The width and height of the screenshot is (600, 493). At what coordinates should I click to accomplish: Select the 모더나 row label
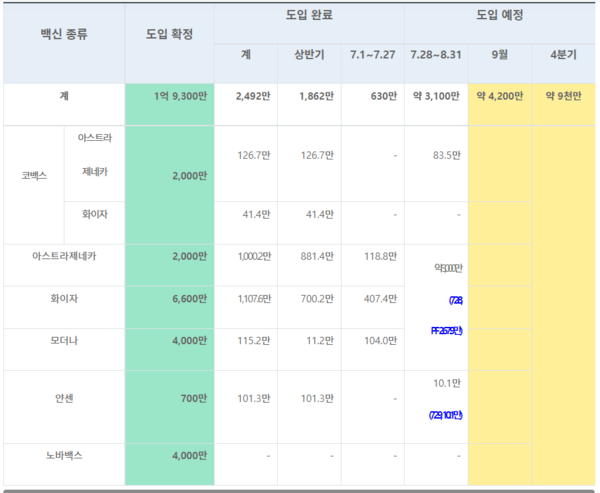coord(64,341)
